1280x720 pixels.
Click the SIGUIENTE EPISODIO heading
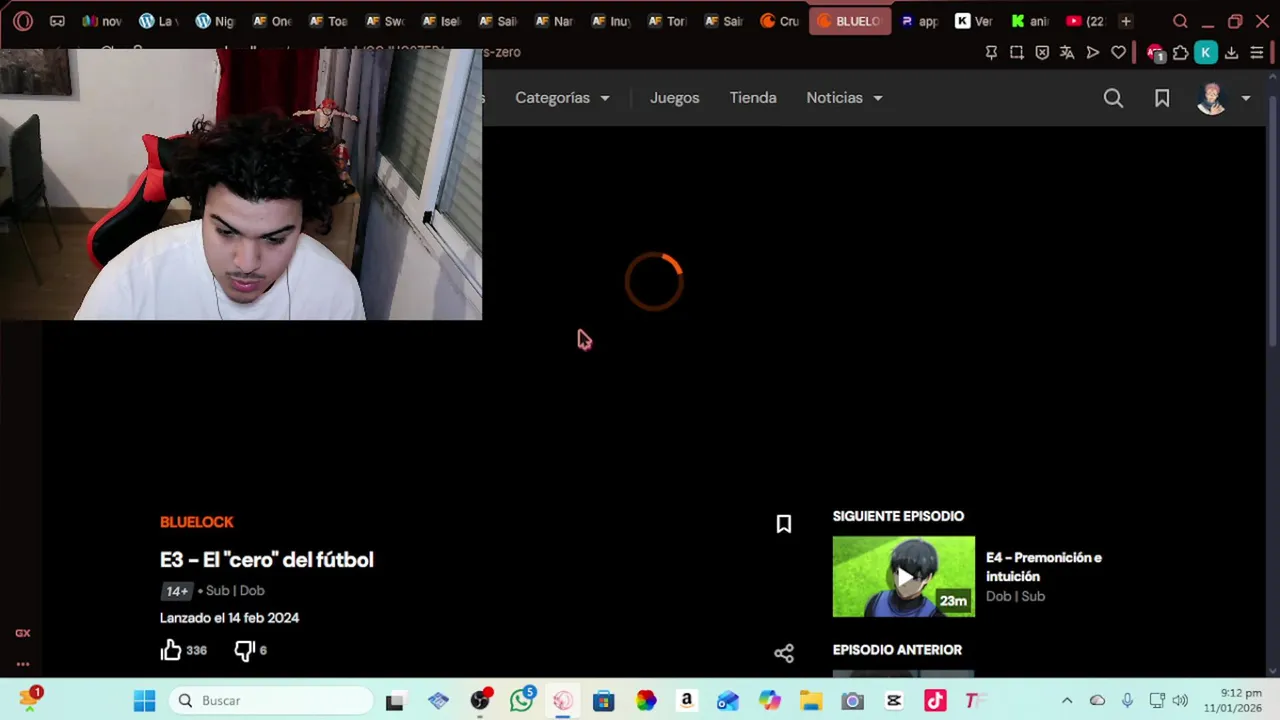[x=898, y=516]
